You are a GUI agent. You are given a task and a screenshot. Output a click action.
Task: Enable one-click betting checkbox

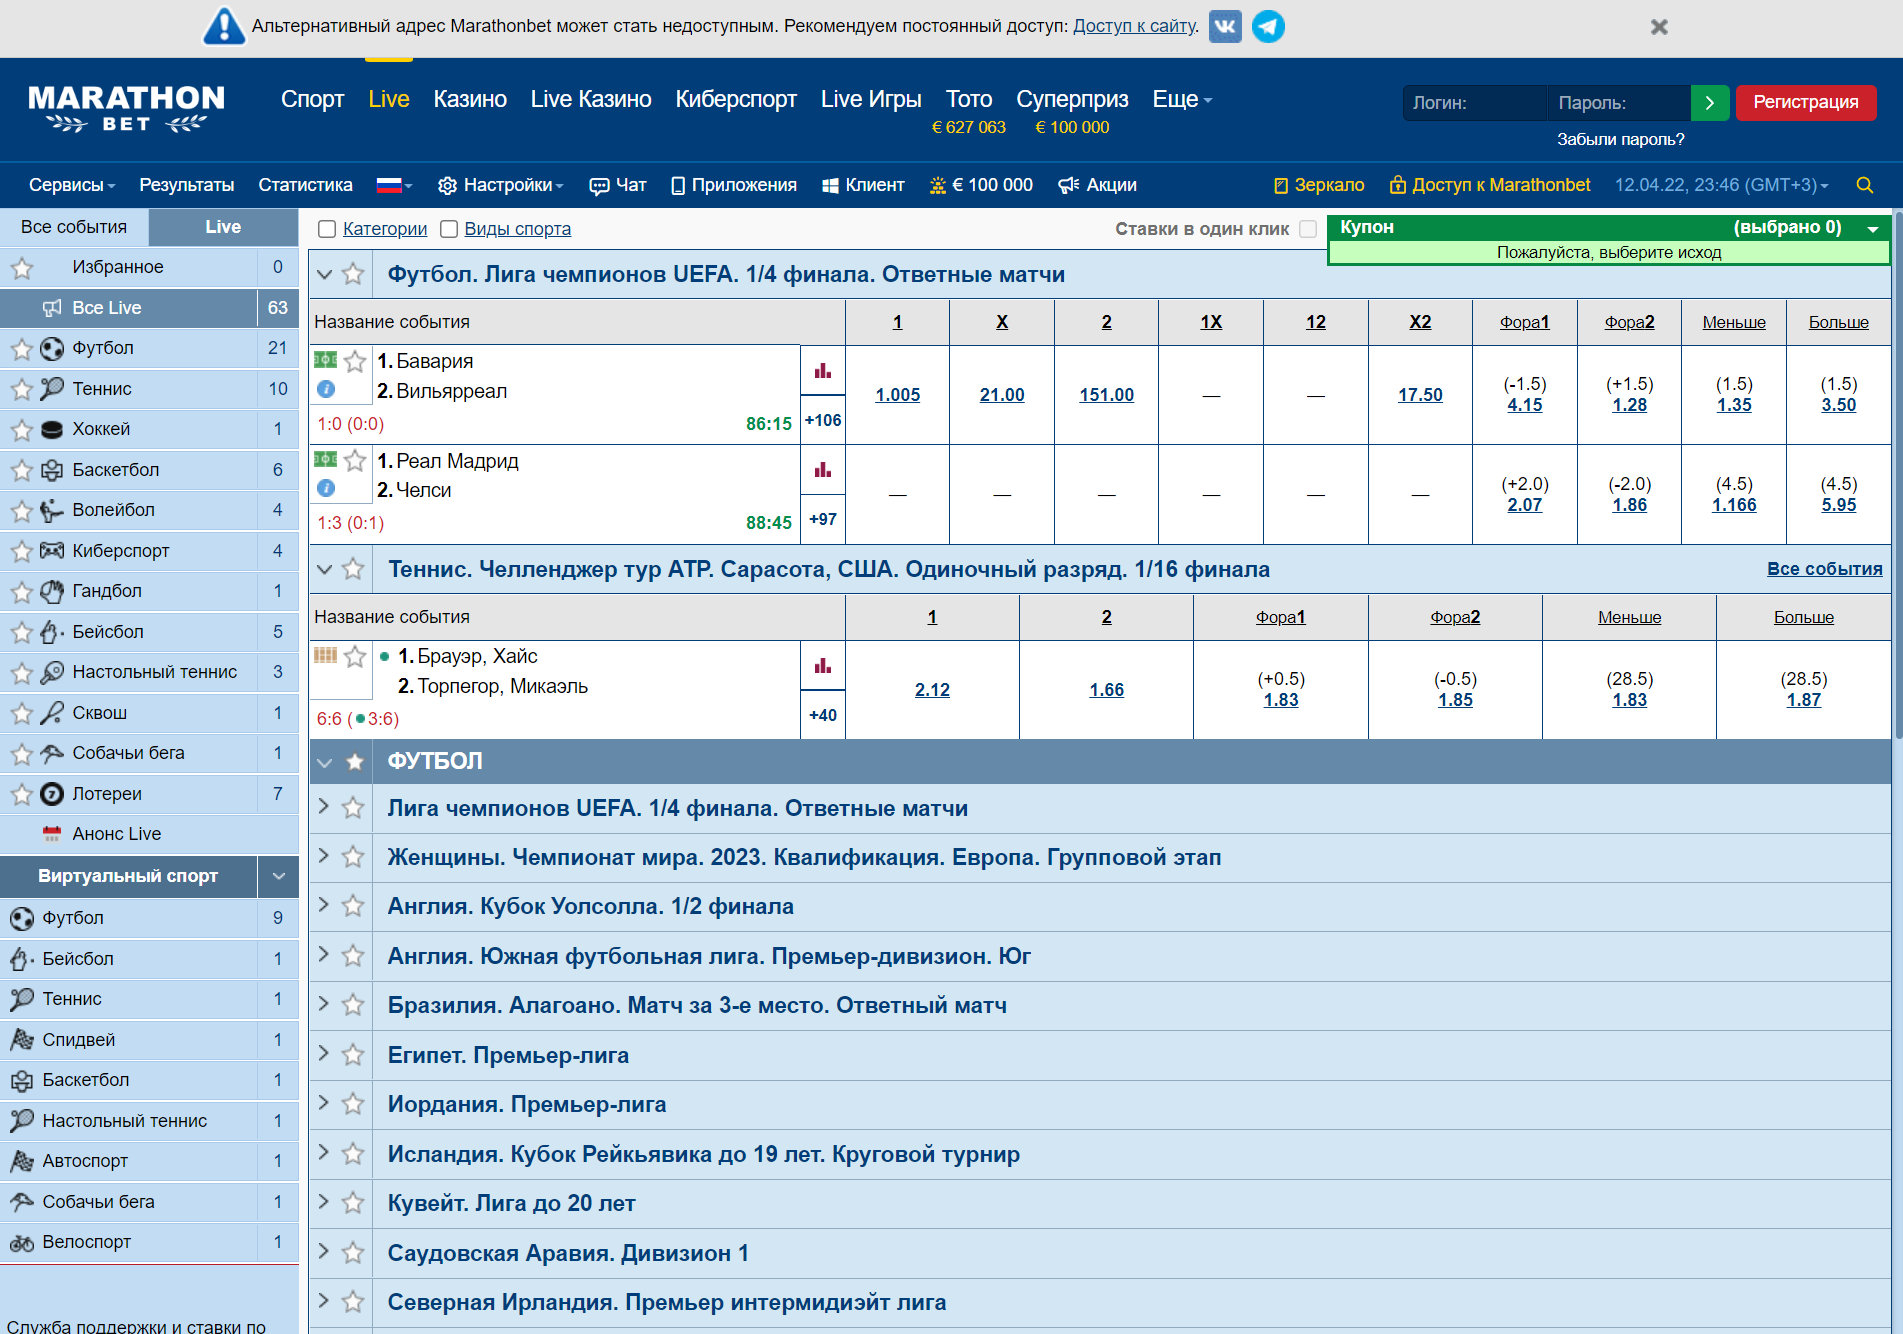[1308, 229]
